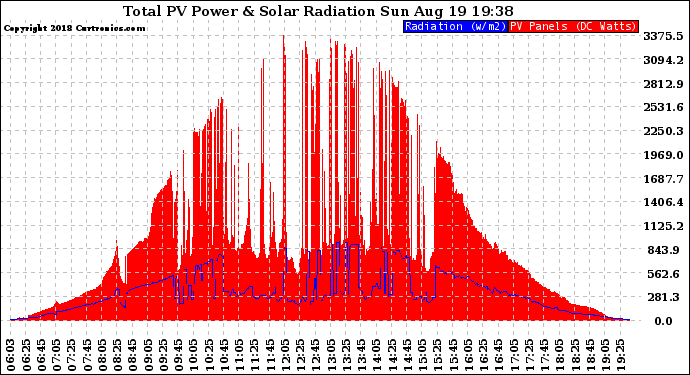Click the x-axis time label 19:25

[x=620, y=355]
